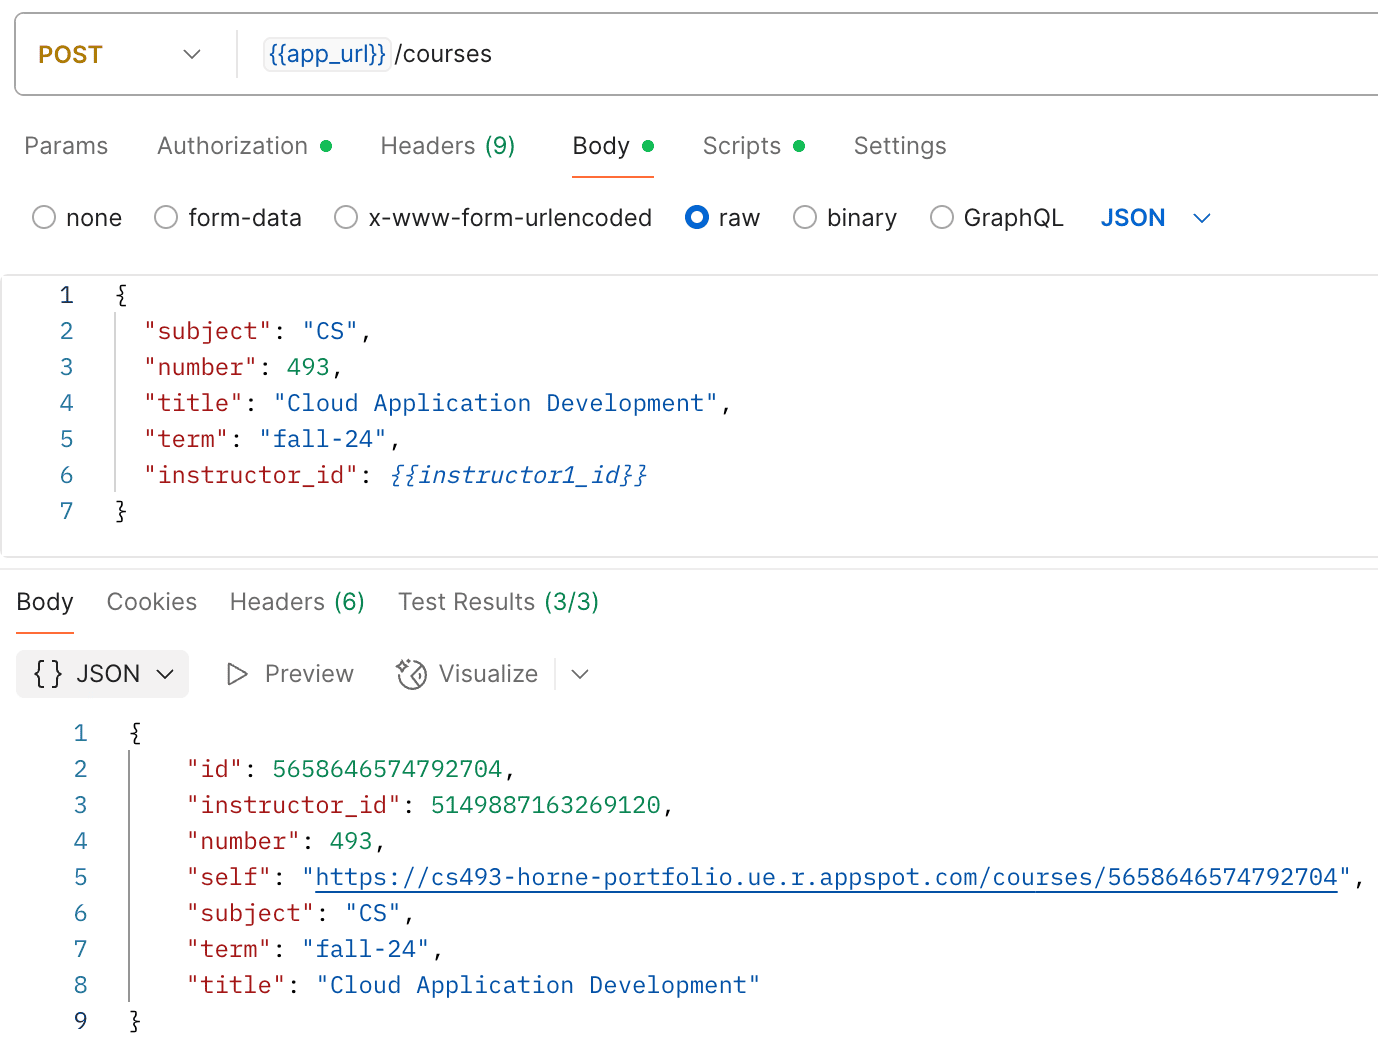Screen dimensions: 1378x1058
Task: Click "fall-24" value in request body
Action: [x=323, y=439]
